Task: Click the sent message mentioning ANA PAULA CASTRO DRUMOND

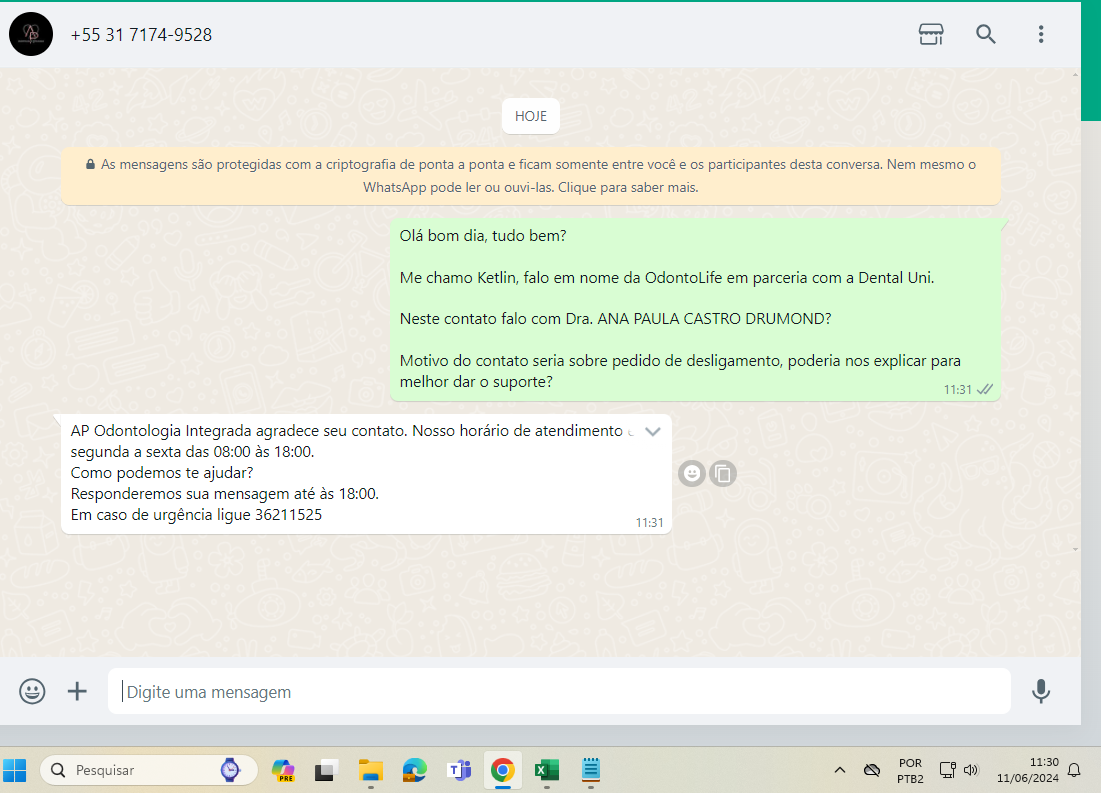Action: click(x=695, y=310)
